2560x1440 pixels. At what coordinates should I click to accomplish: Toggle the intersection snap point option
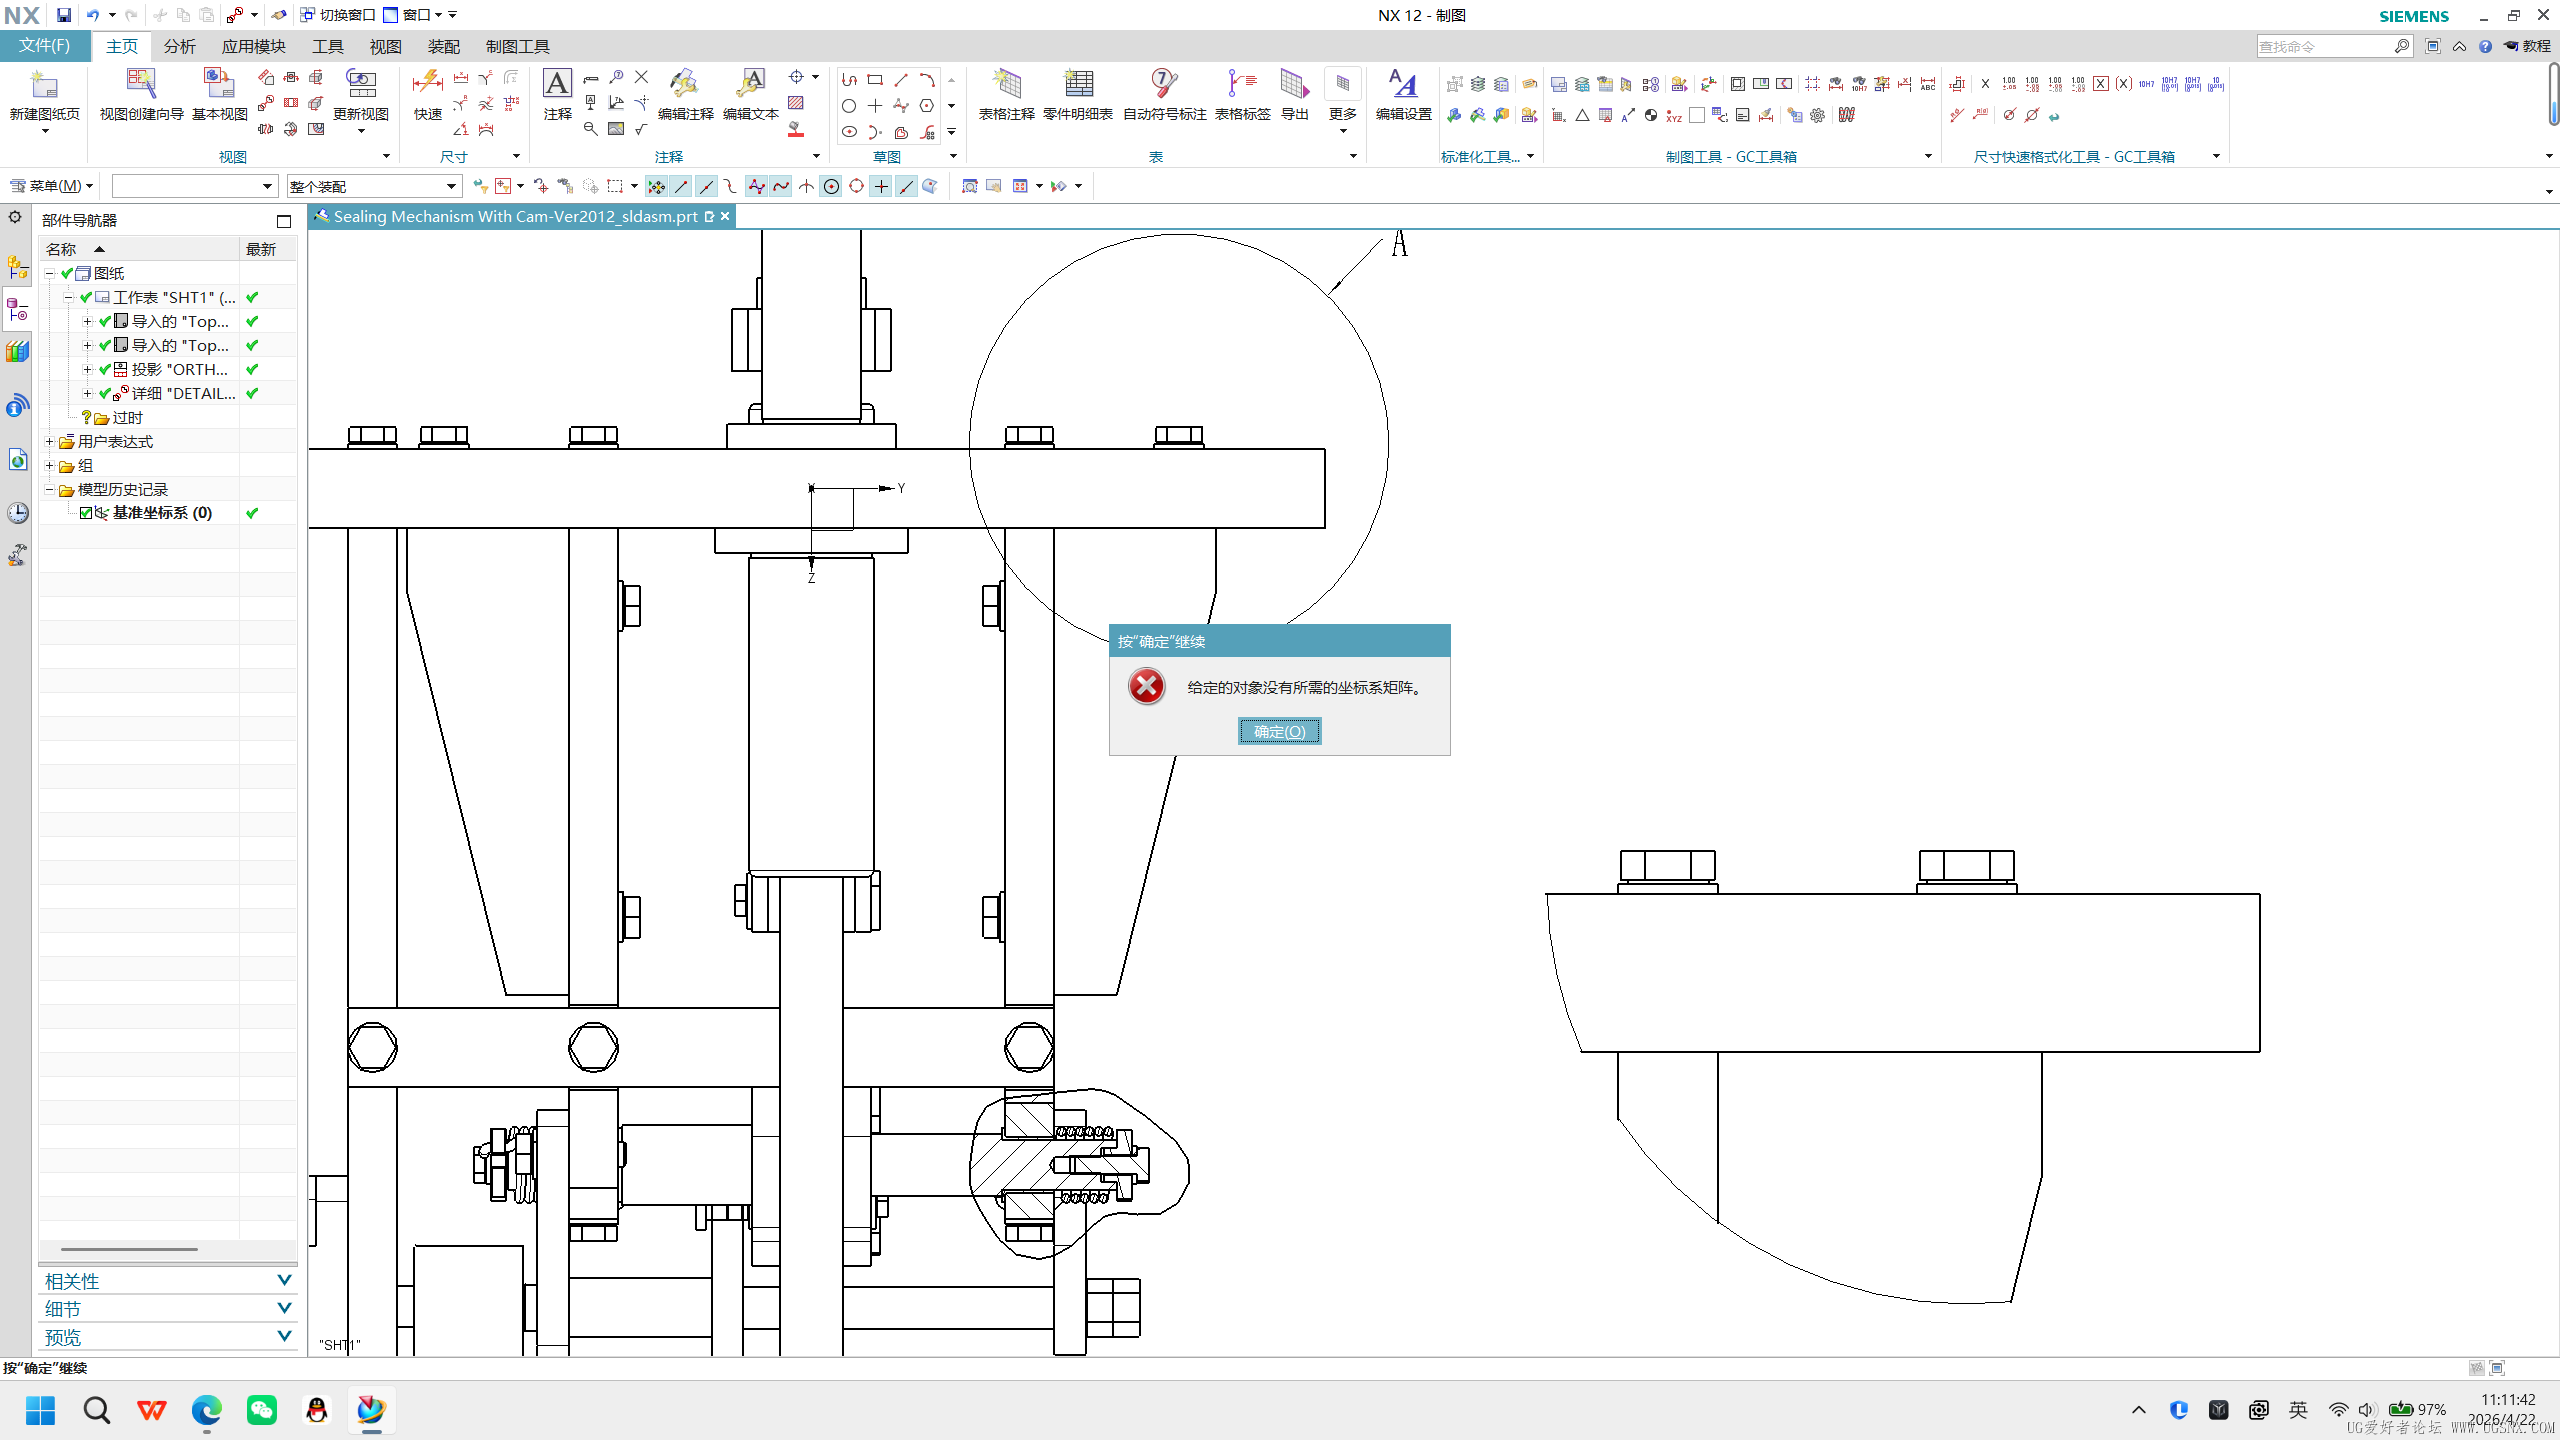tap(806, 186)
